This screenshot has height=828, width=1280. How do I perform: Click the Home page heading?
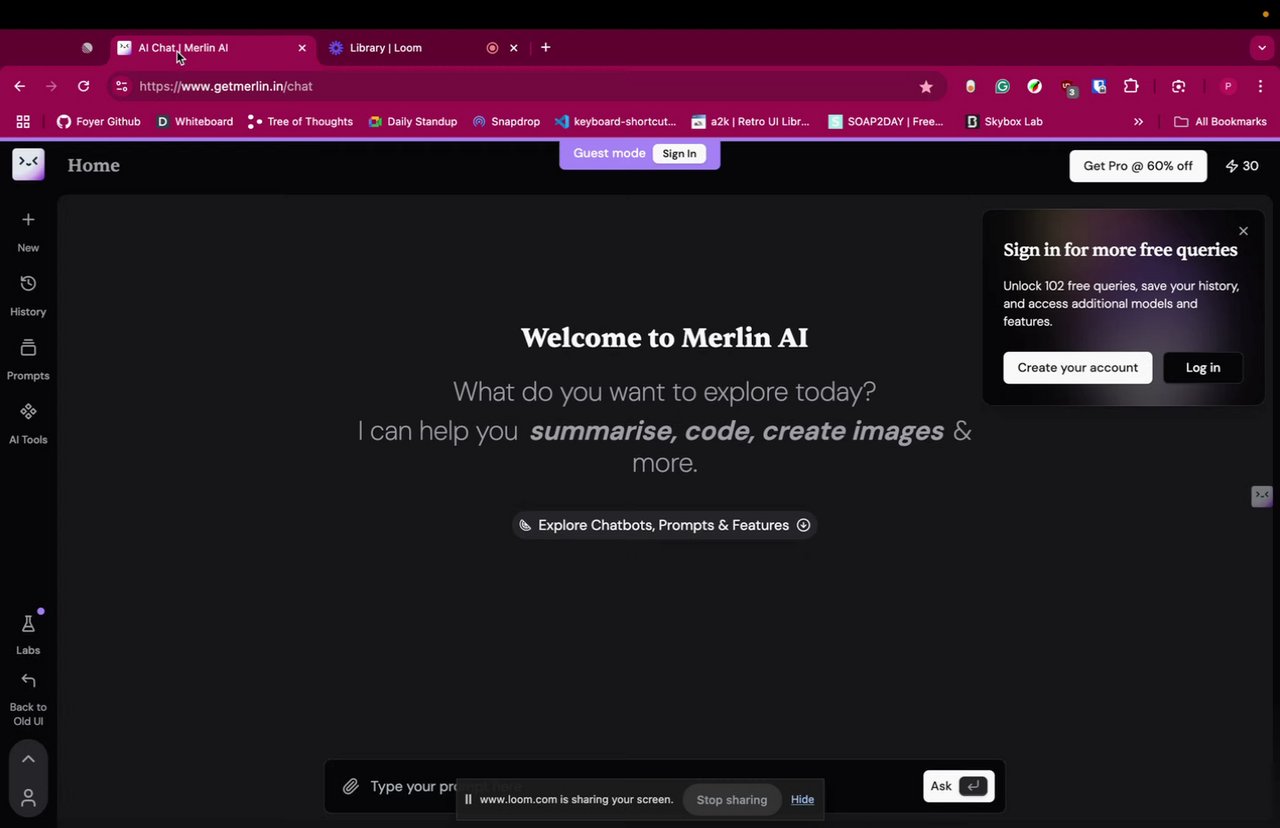[94, 166]
